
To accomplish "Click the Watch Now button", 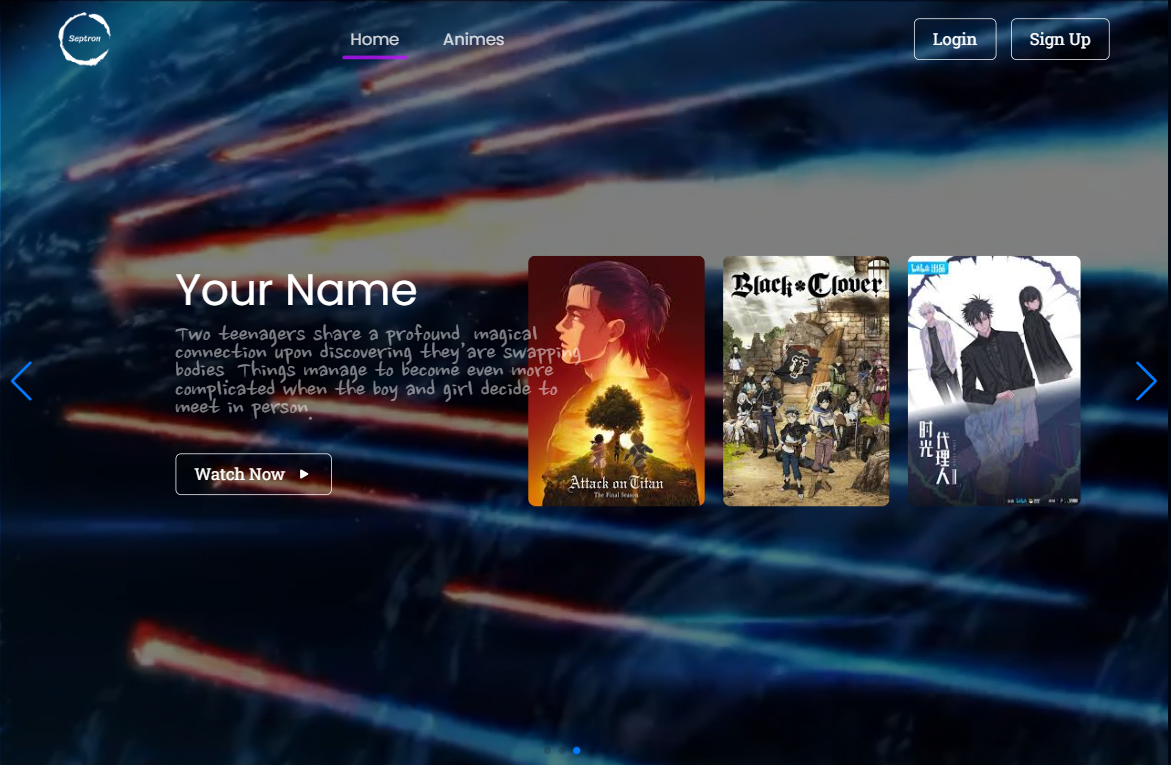I will pyautogui.click(x=253, y=474).
